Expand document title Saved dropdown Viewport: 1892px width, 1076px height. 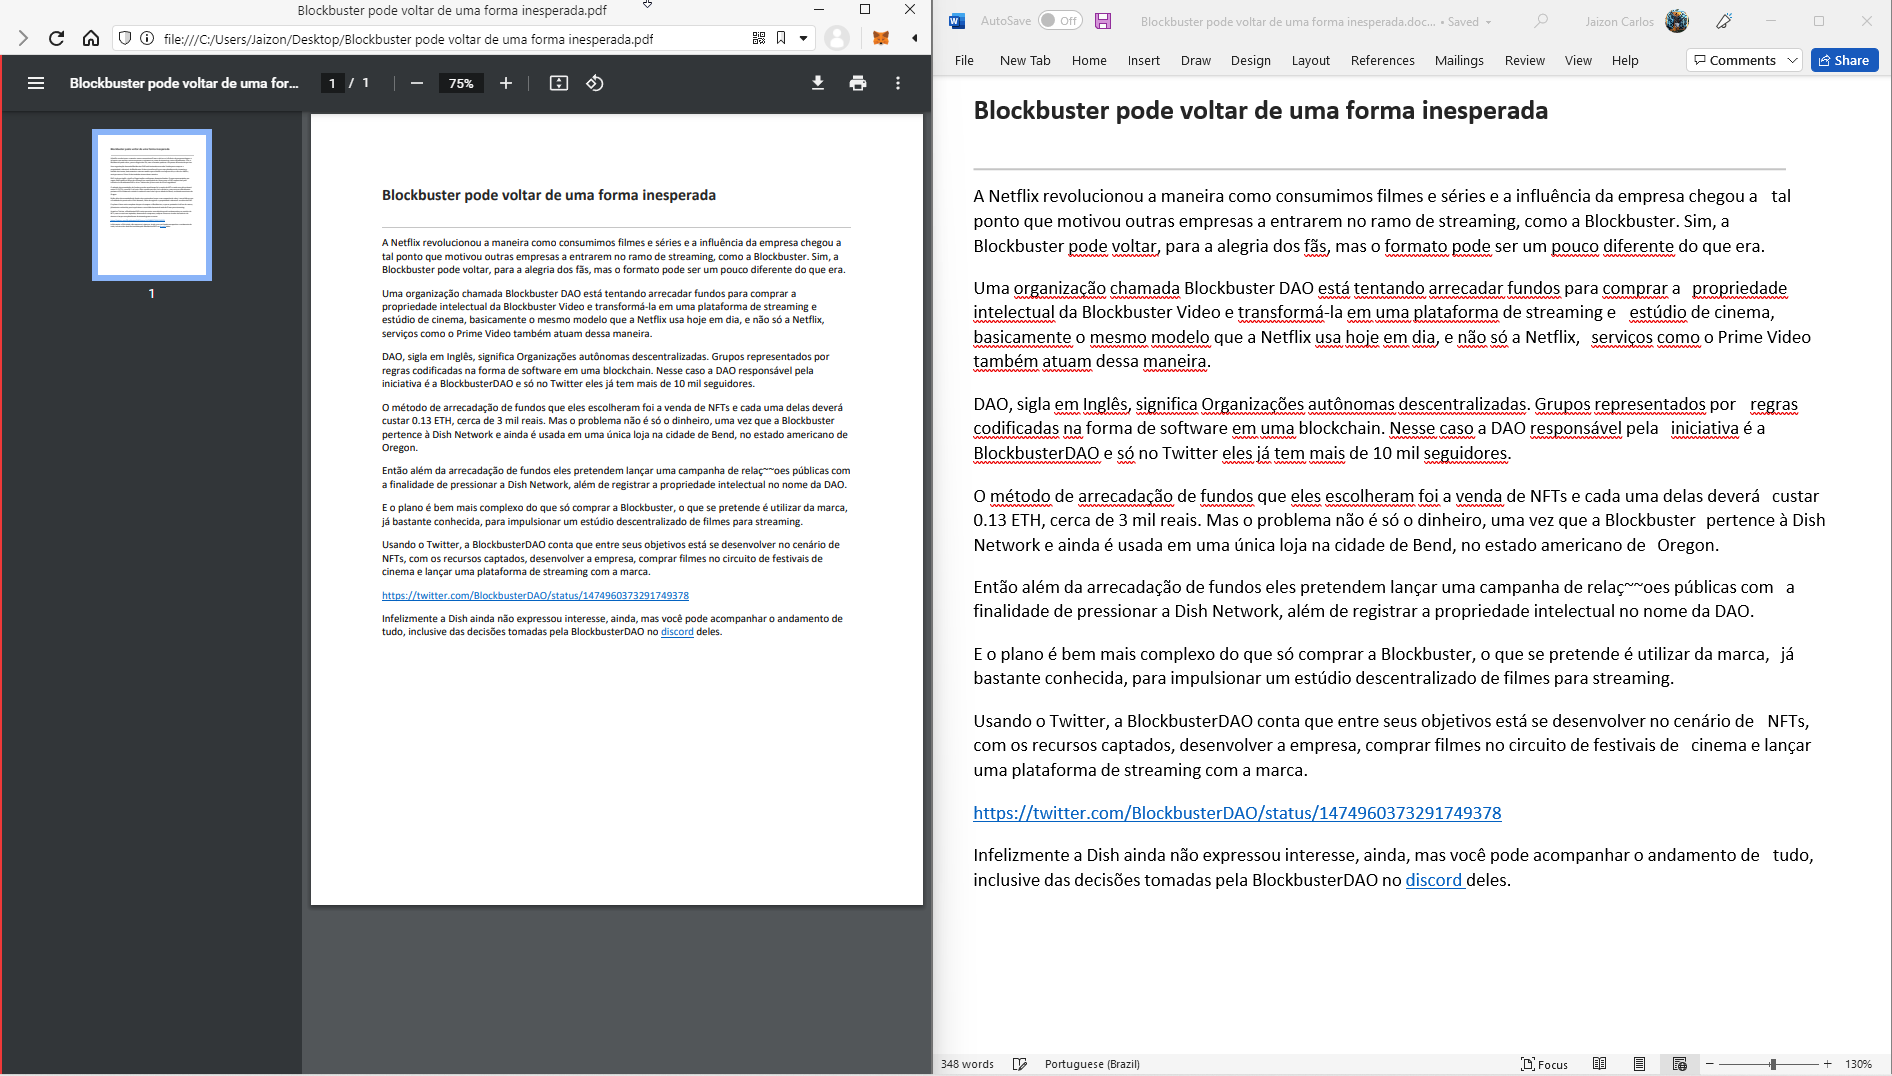tap(1488, 22)
